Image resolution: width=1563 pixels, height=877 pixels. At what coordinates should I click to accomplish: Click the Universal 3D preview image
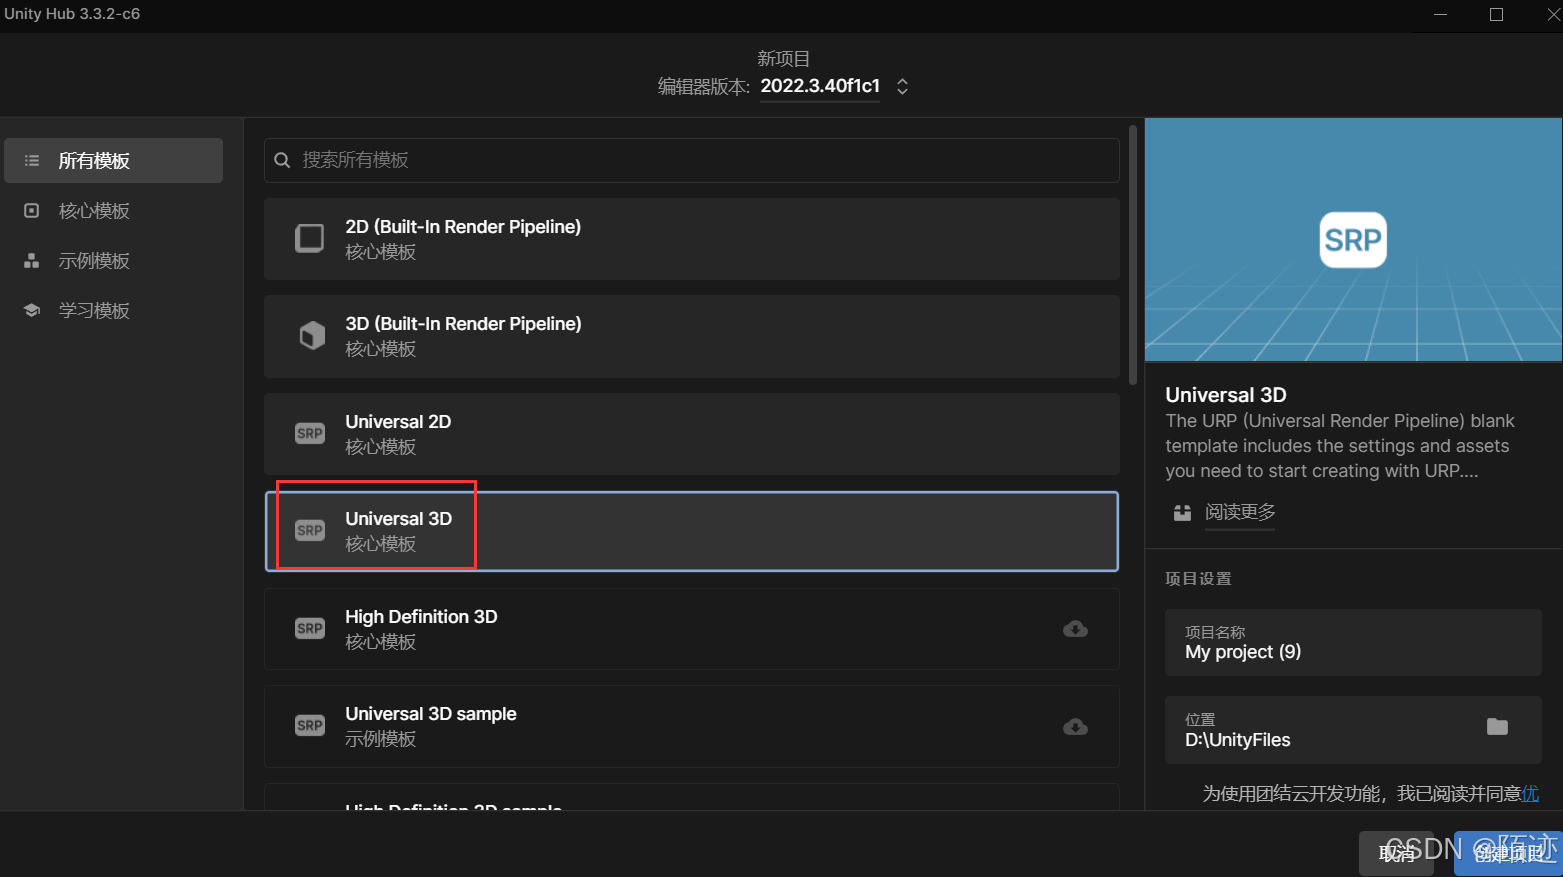point(1353,240)
